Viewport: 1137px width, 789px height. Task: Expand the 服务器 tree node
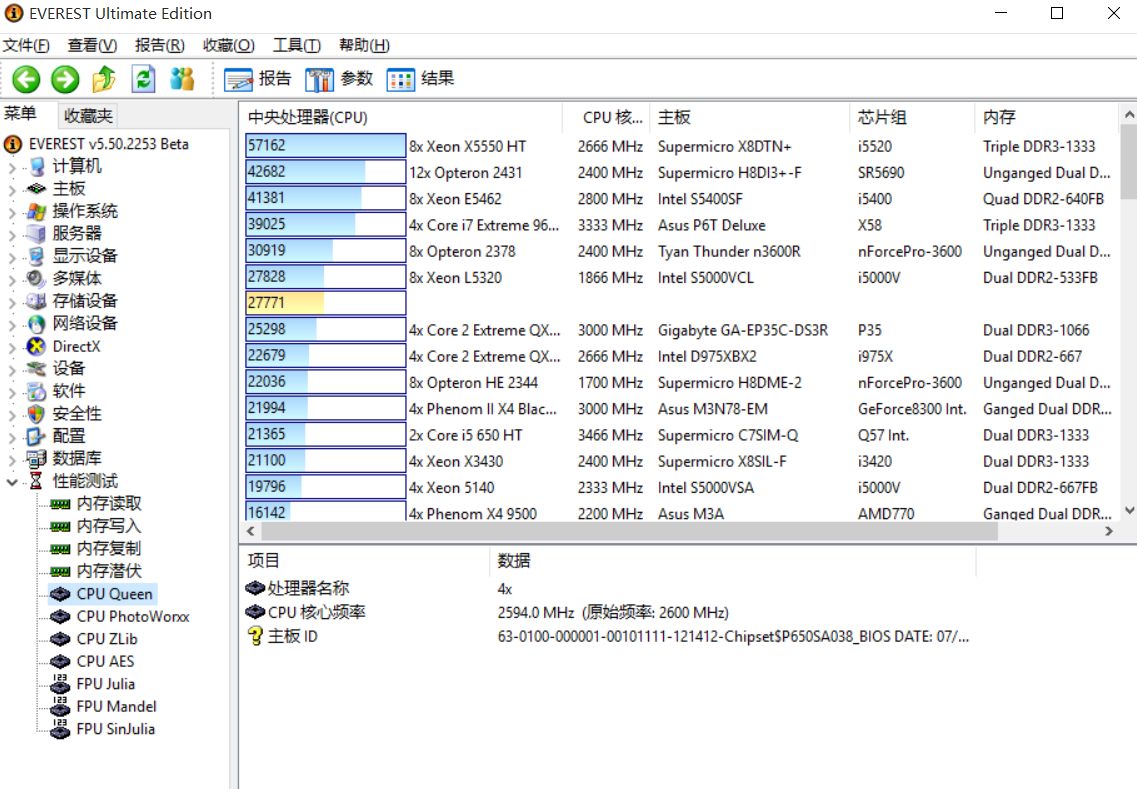pos(12,236)
